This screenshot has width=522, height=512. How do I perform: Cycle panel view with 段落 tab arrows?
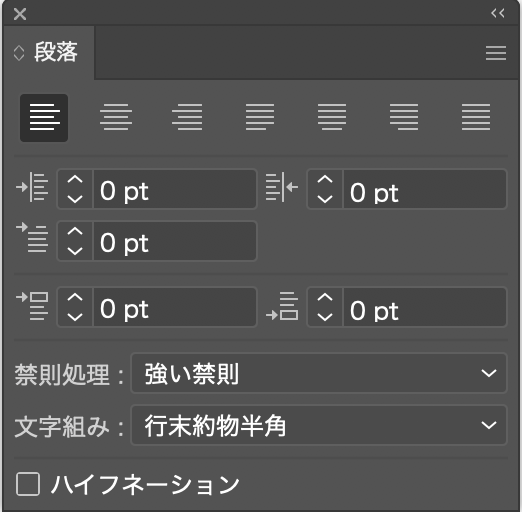(x=19, y=53)
